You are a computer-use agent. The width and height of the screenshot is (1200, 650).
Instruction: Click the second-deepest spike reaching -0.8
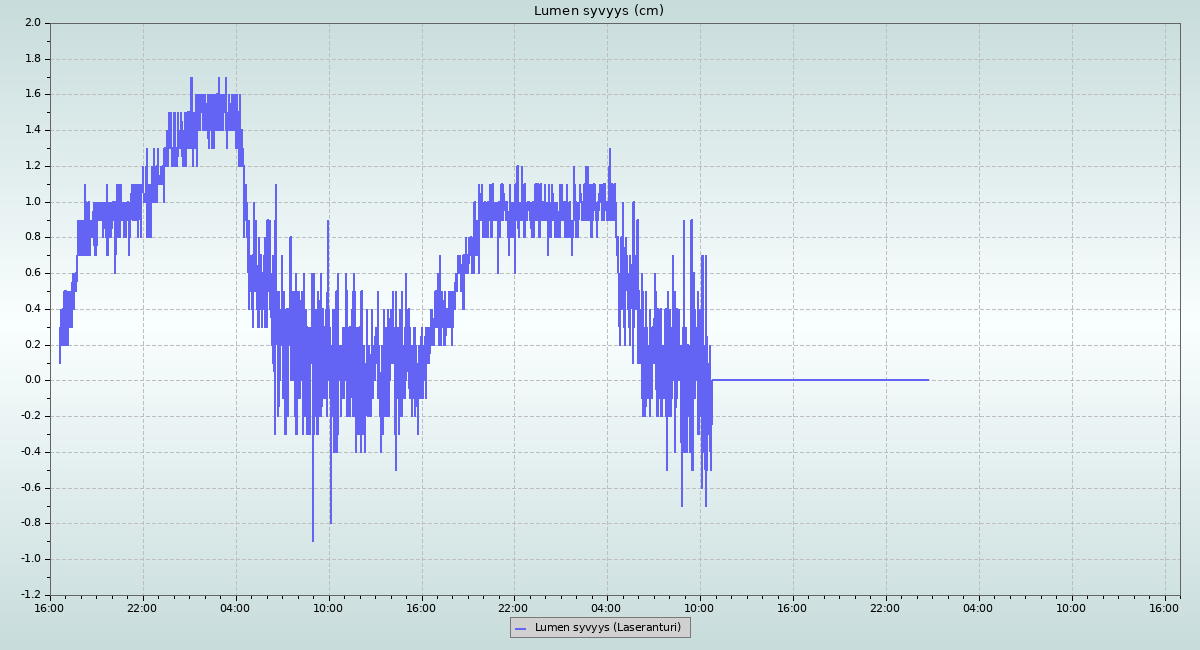331,522
